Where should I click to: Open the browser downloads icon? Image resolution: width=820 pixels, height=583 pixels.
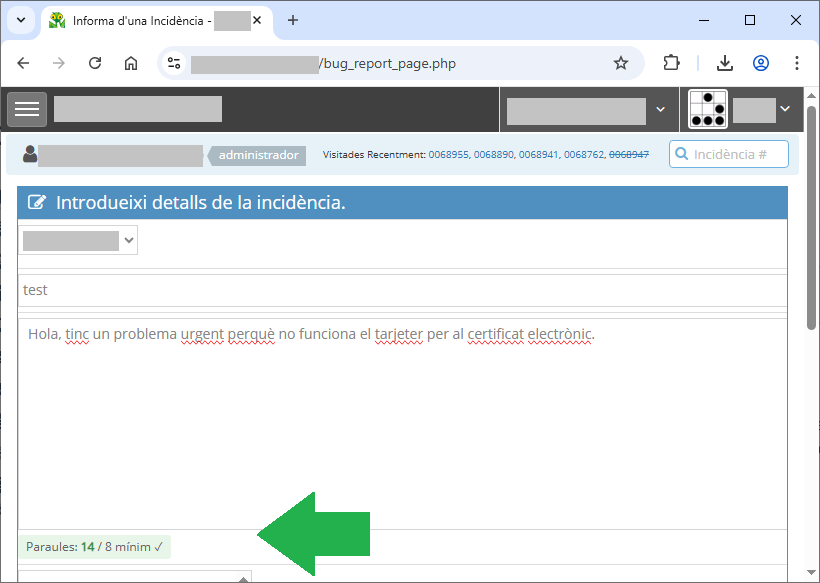tap(725, 63)
